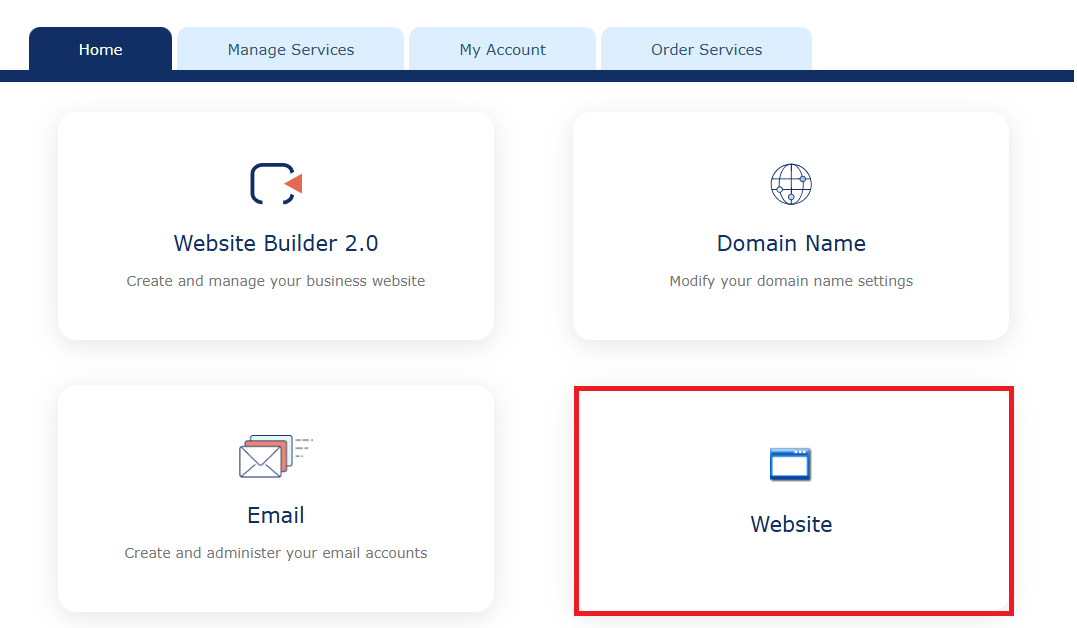Open the Website Builder 2.0 title link
This screenshot has width=1077, height=628.
(276, 243)
